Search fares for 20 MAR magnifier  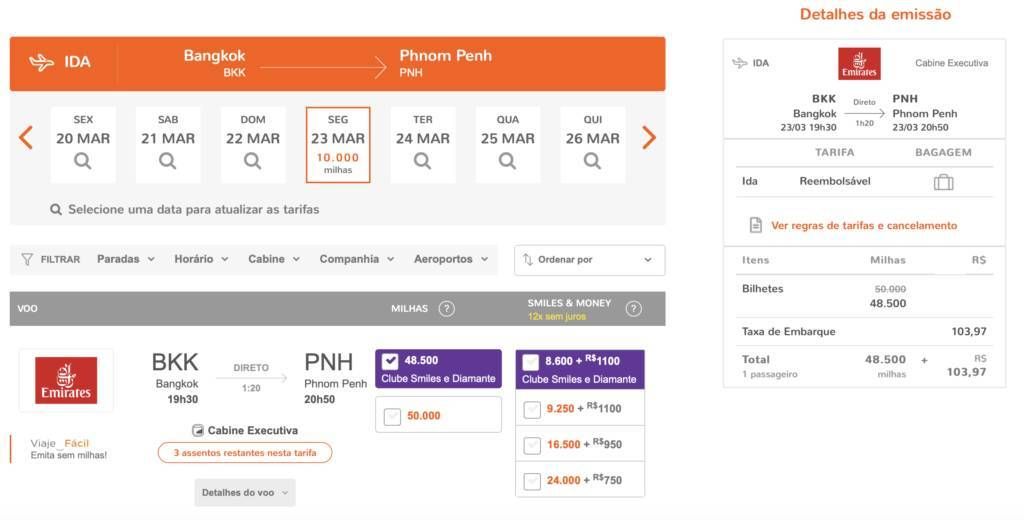click(x=83, y=161)
